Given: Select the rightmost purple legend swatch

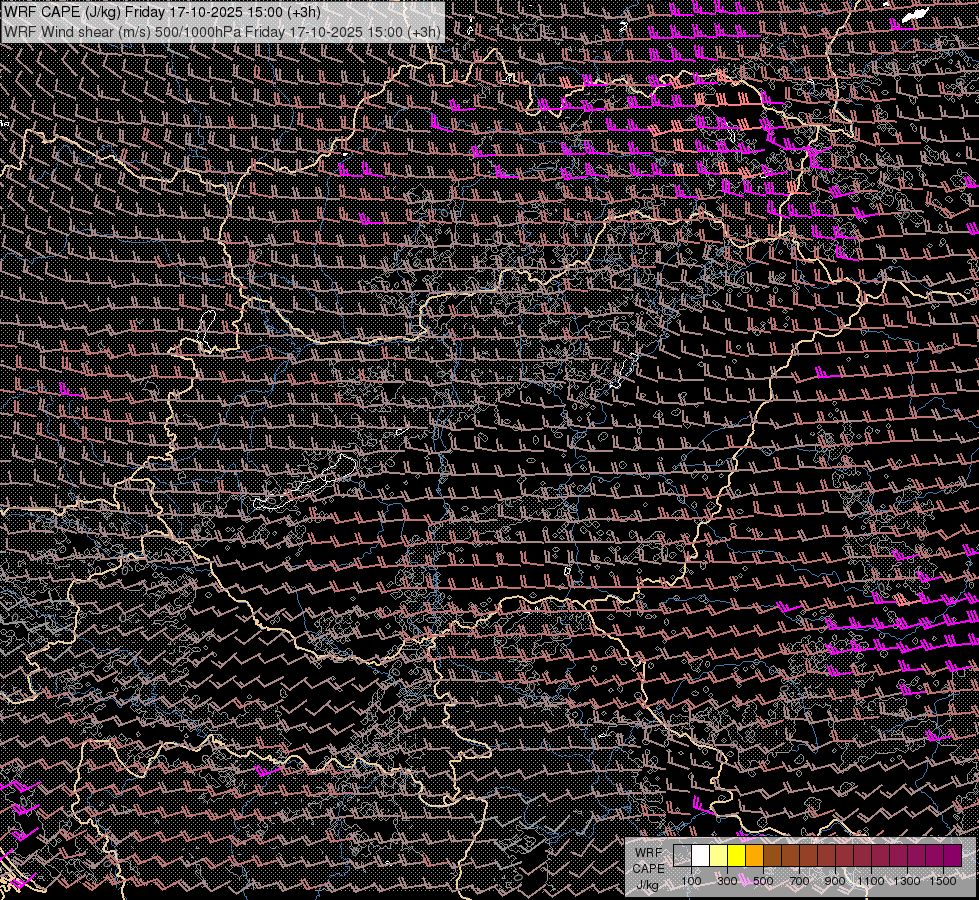Looking at the screenshot, I should 952,856.
